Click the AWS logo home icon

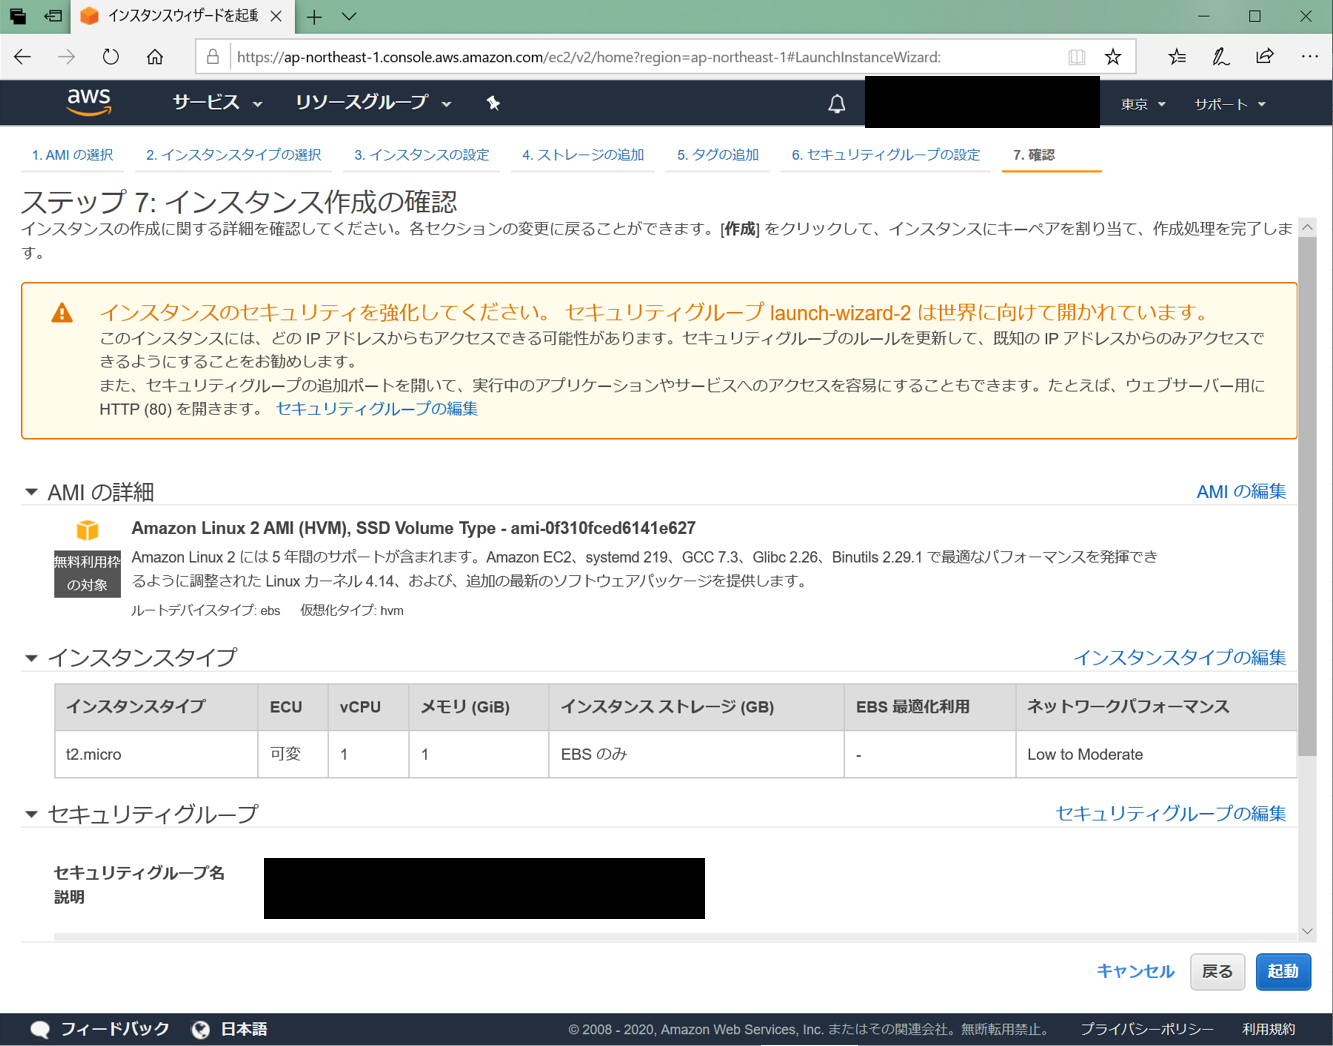89,102
